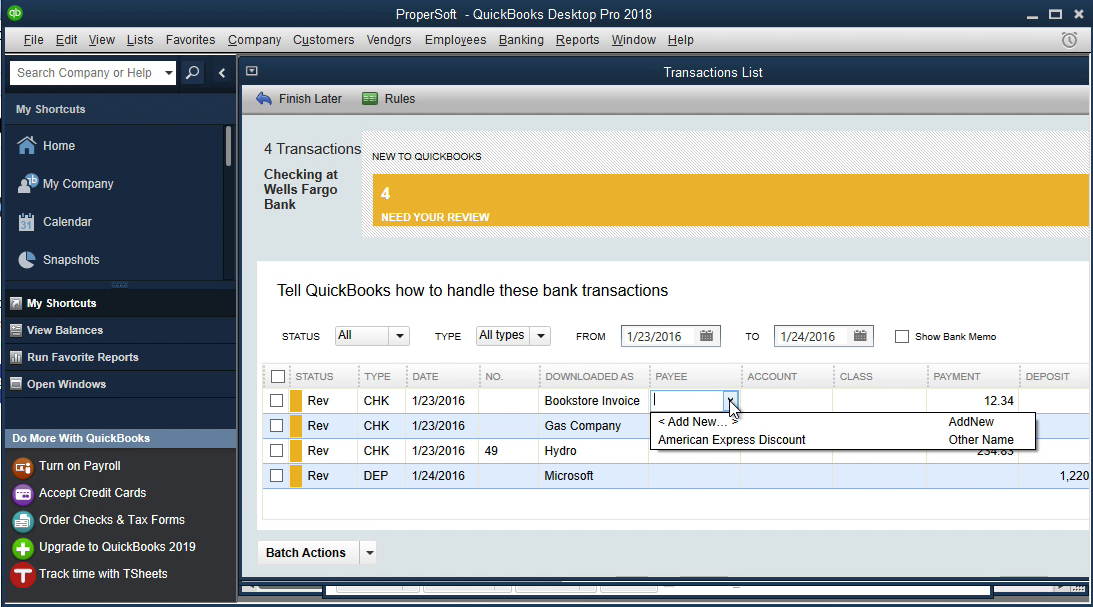Click the Accept Credit Cards icon
Image resolution: width=1093 pixels, height=607 pixels.
coord(23,494)
